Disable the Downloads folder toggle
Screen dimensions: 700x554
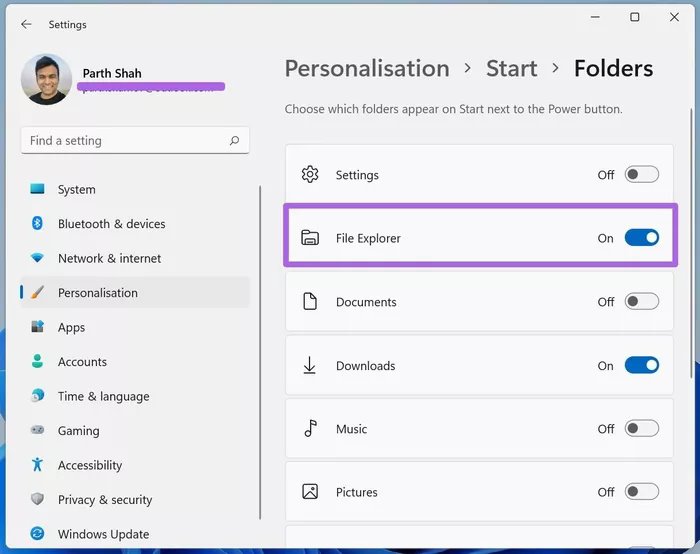coord(642,365)
